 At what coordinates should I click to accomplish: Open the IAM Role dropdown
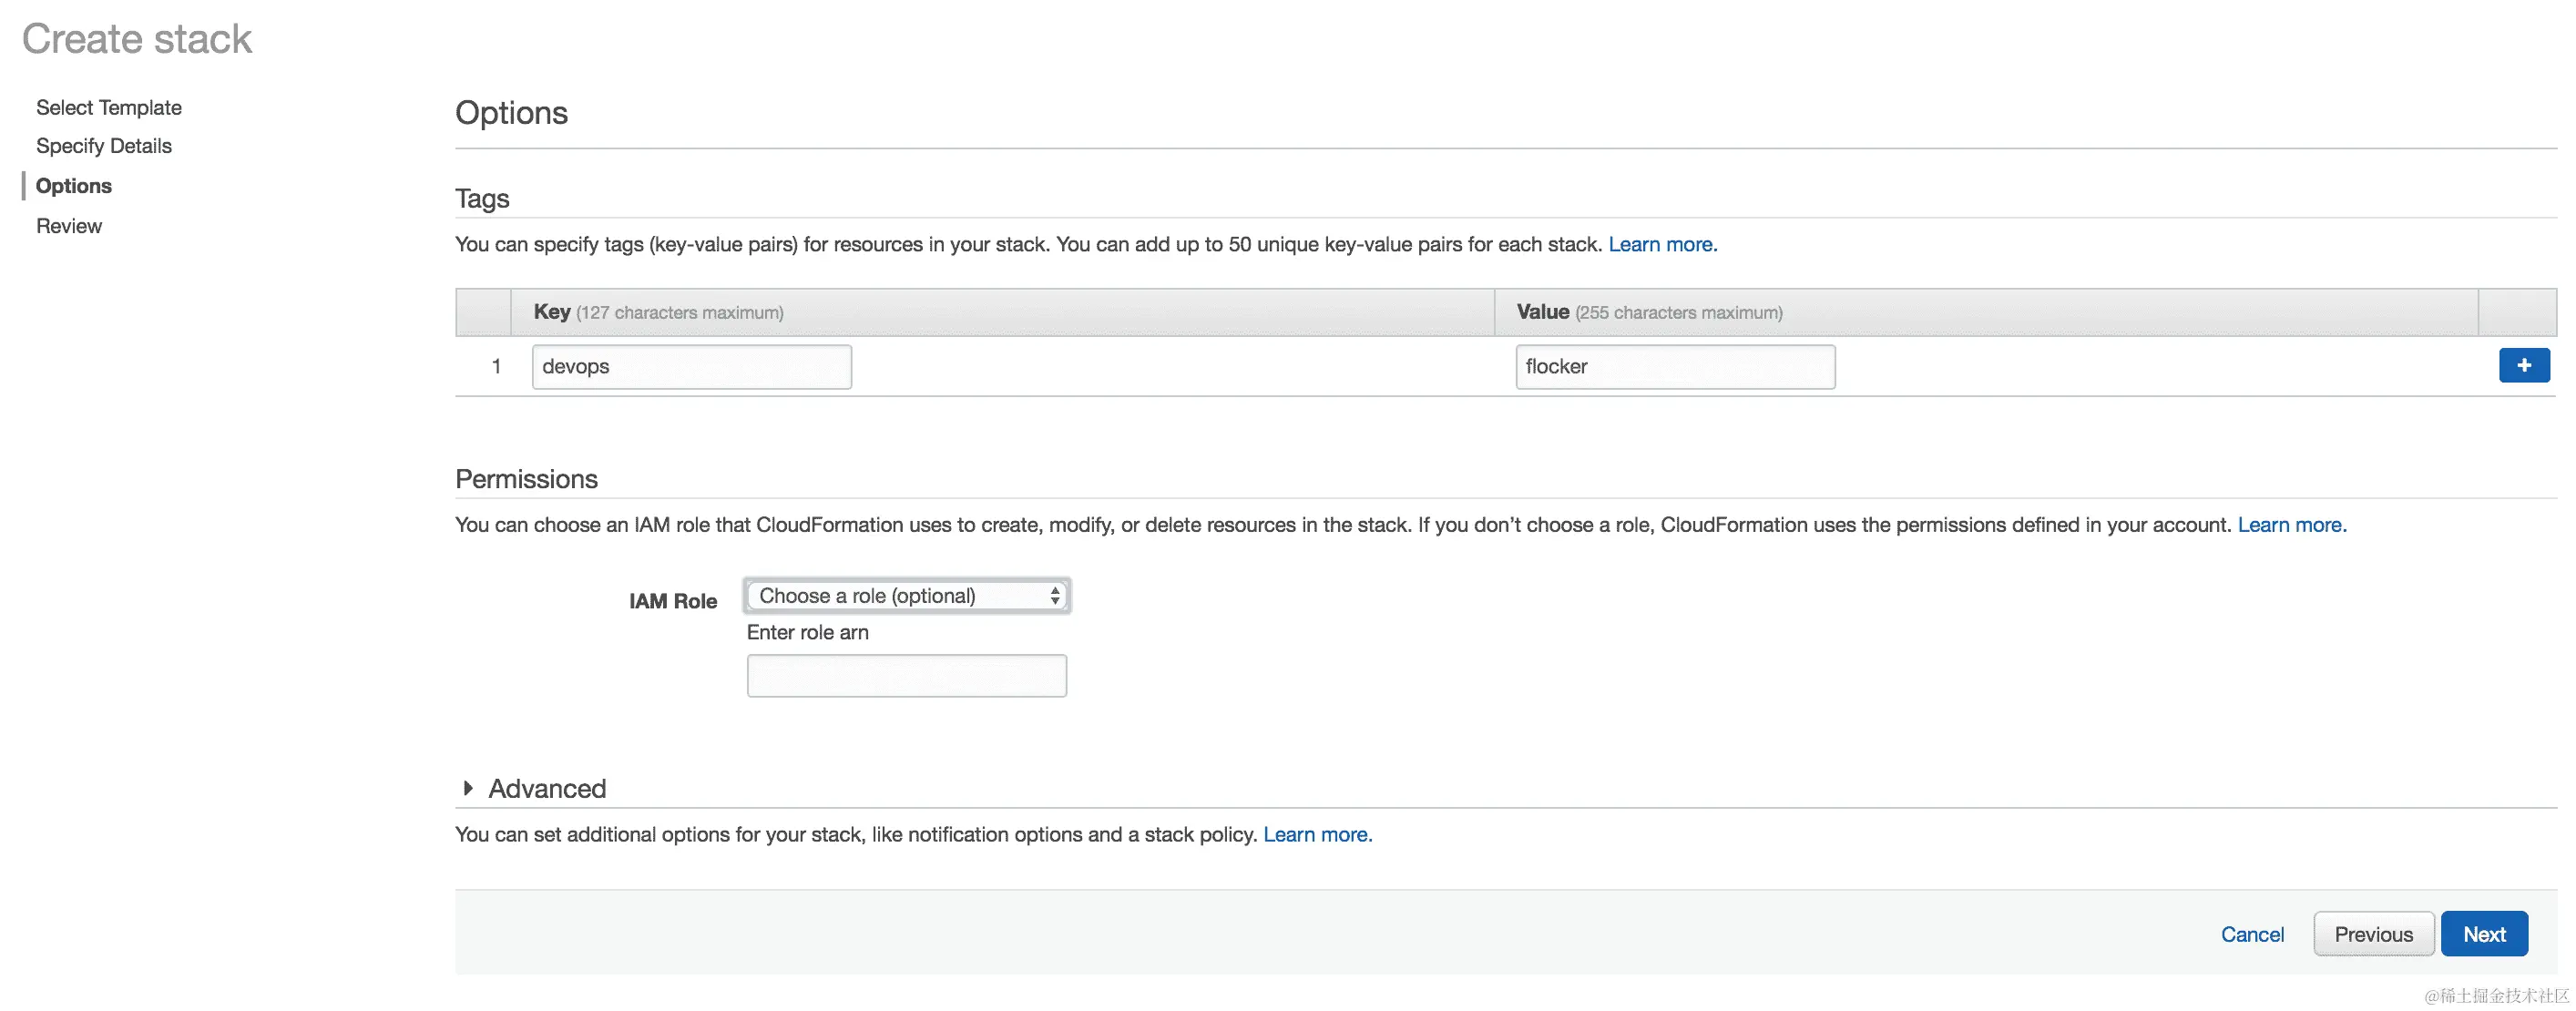point(906,596)
